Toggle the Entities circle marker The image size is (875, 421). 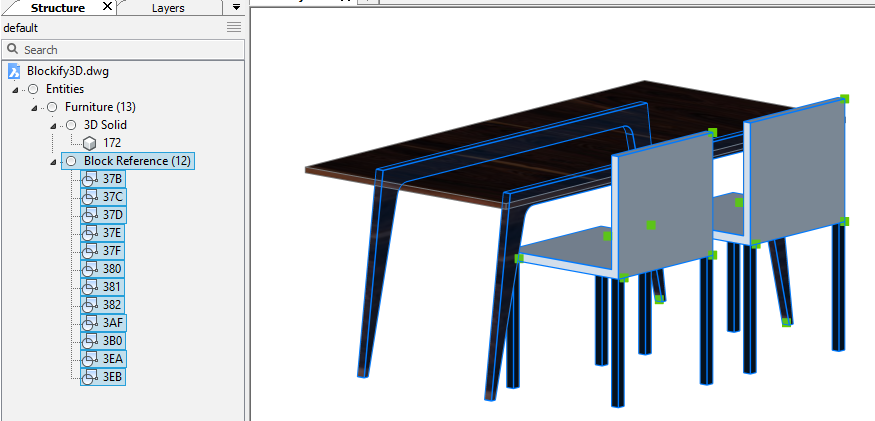coord(33,89)
